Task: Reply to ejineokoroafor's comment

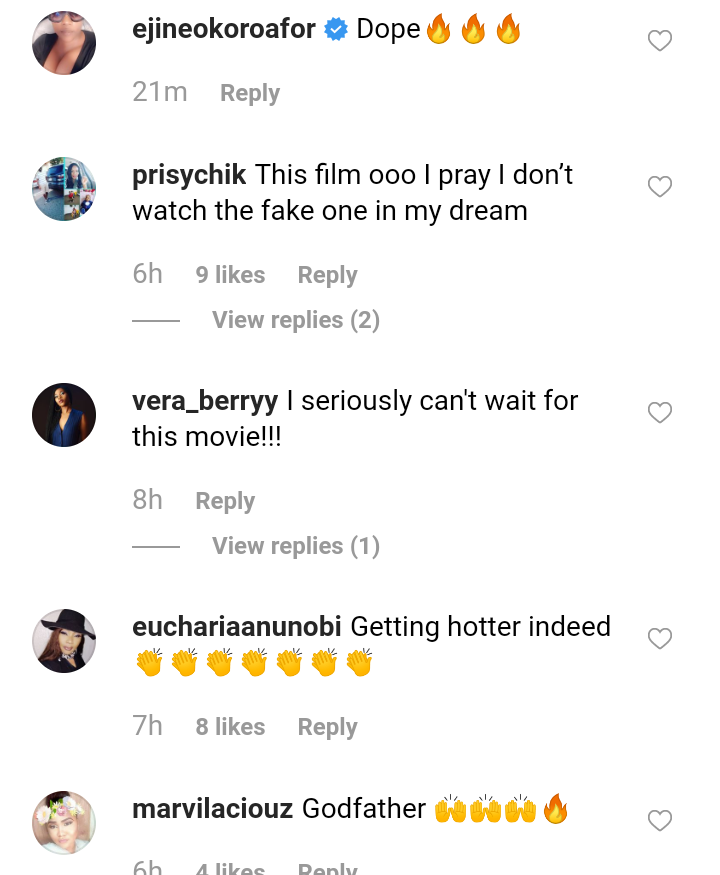Action: [x=250, y=93]
